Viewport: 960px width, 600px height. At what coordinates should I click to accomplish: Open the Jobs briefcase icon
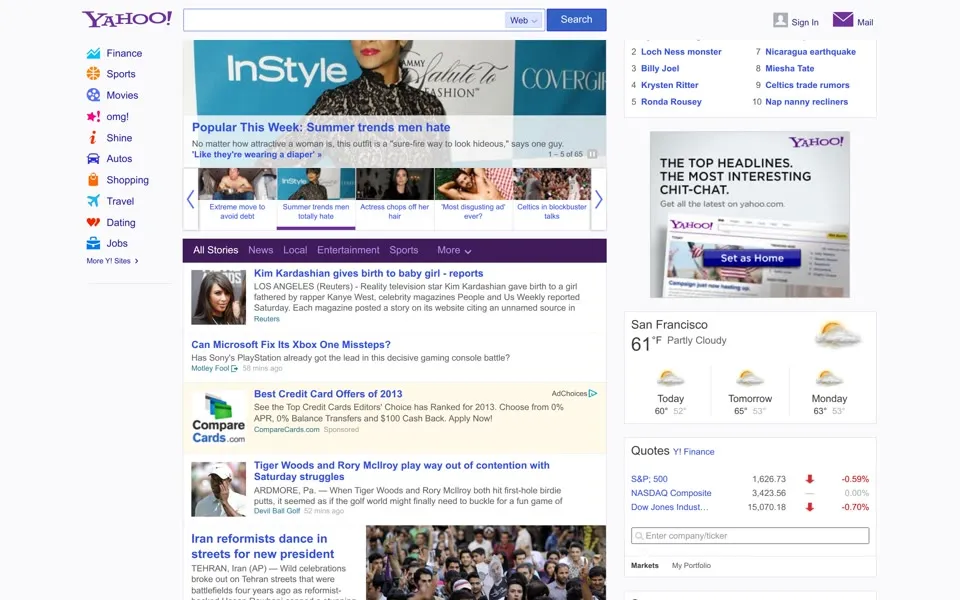[93, 243]
